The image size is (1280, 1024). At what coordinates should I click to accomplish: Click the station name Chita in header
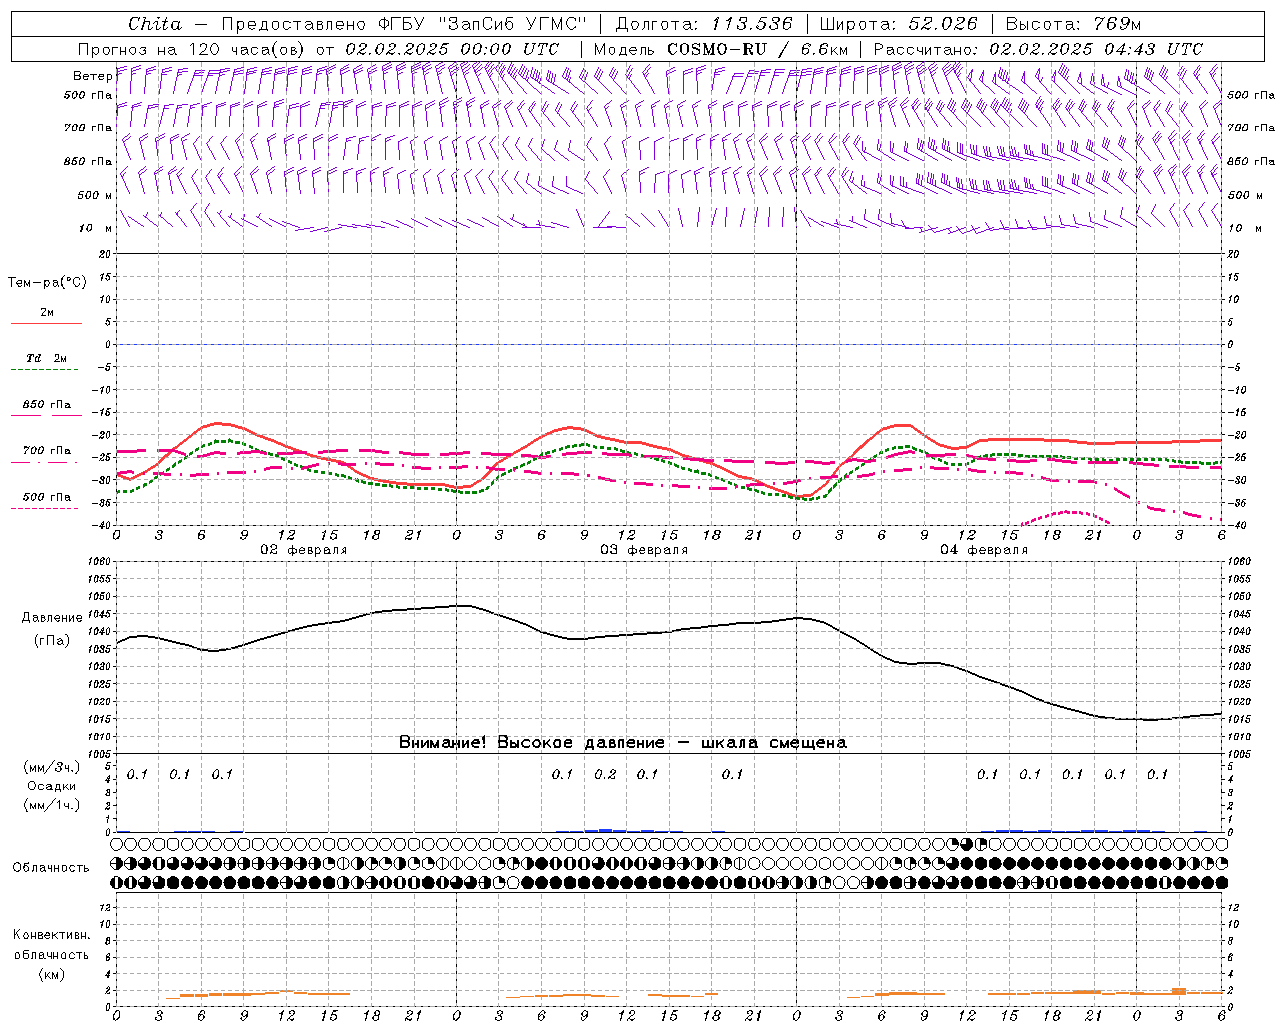pos(155,23)
